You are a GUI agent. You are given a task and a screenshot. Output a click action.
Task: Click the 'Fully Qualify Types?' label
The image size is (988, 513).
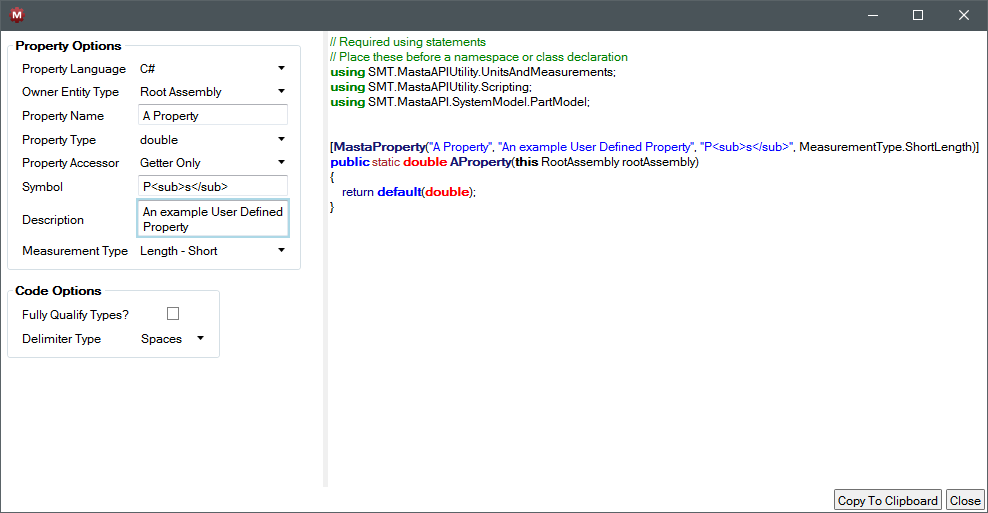[76, 315]
